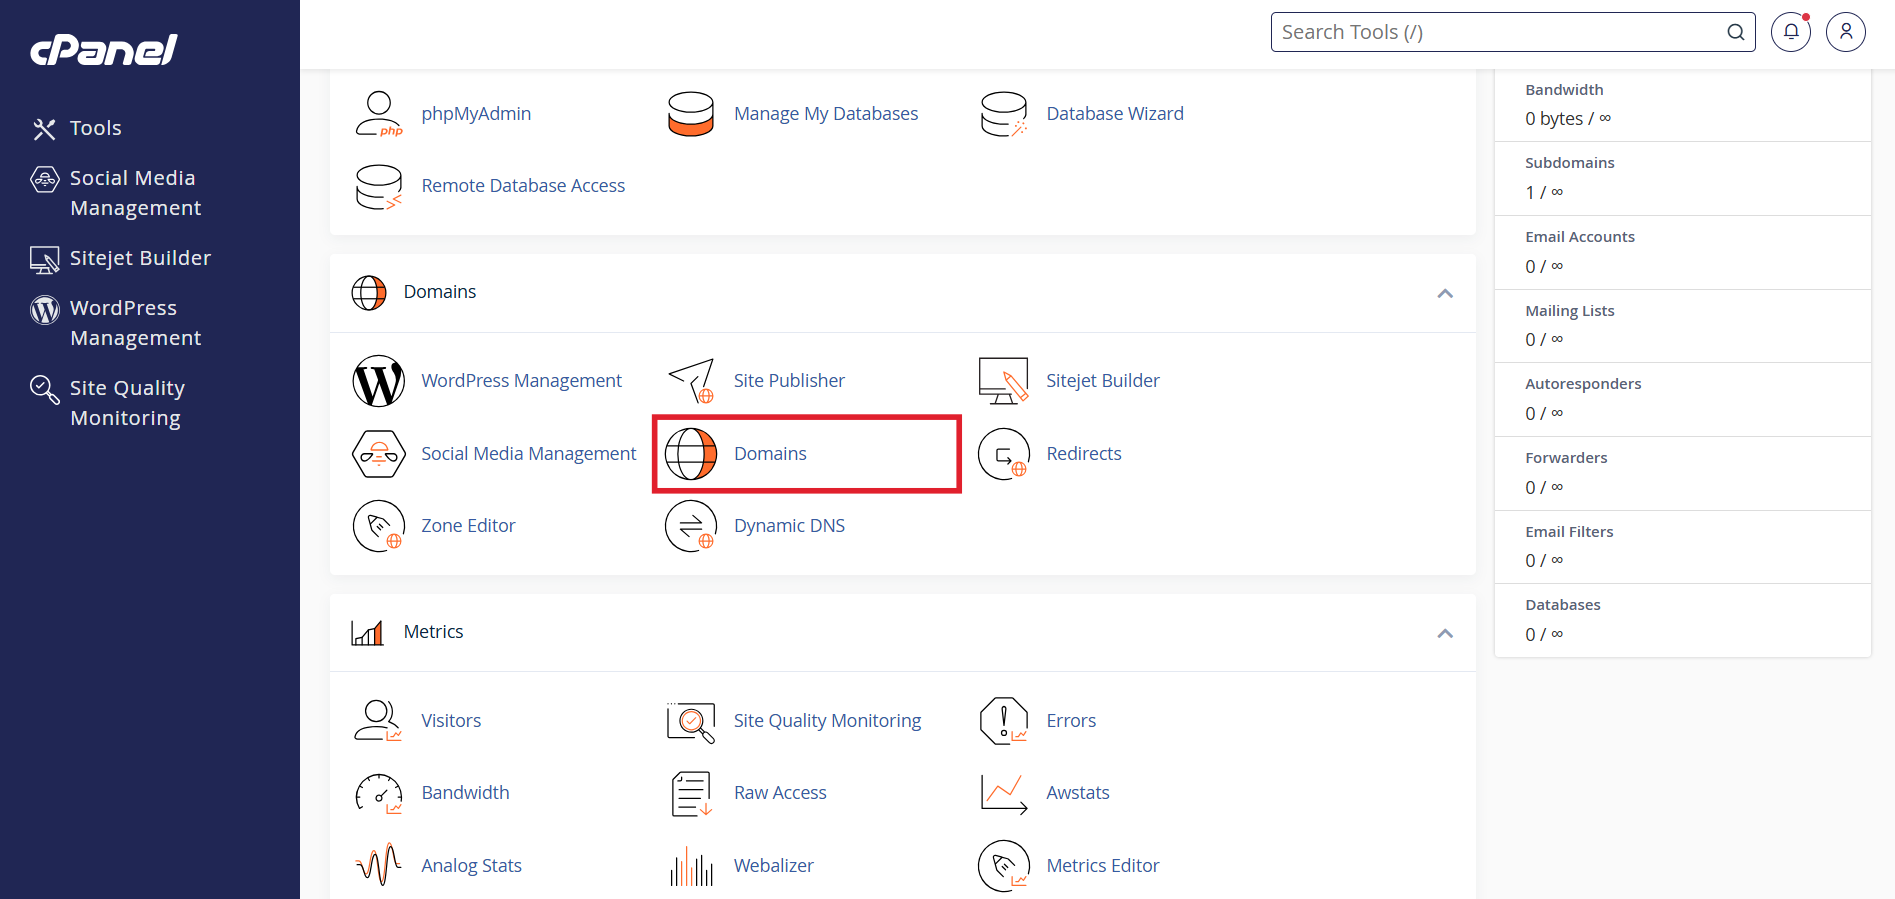
Task: Click the Webalizer bars icon
Action: pyautogui.click(x=691, y=866)
